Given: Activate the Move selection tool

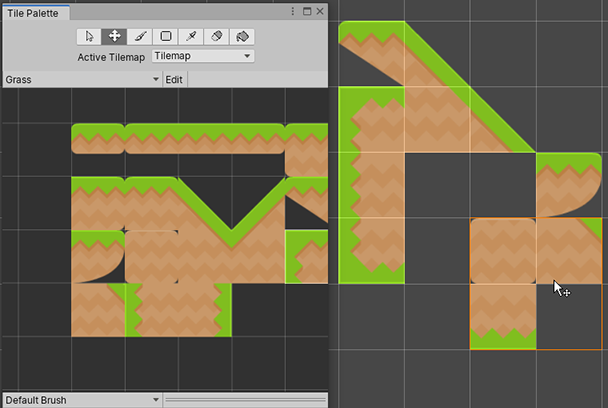Looking at the screenshot, I should pos(115,36).
